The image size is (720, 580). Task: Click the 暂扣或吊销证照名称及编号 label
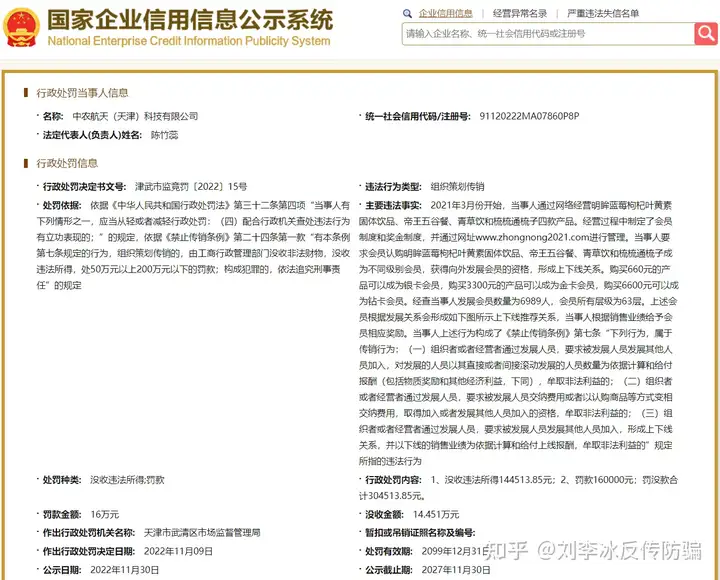point(420,533)
